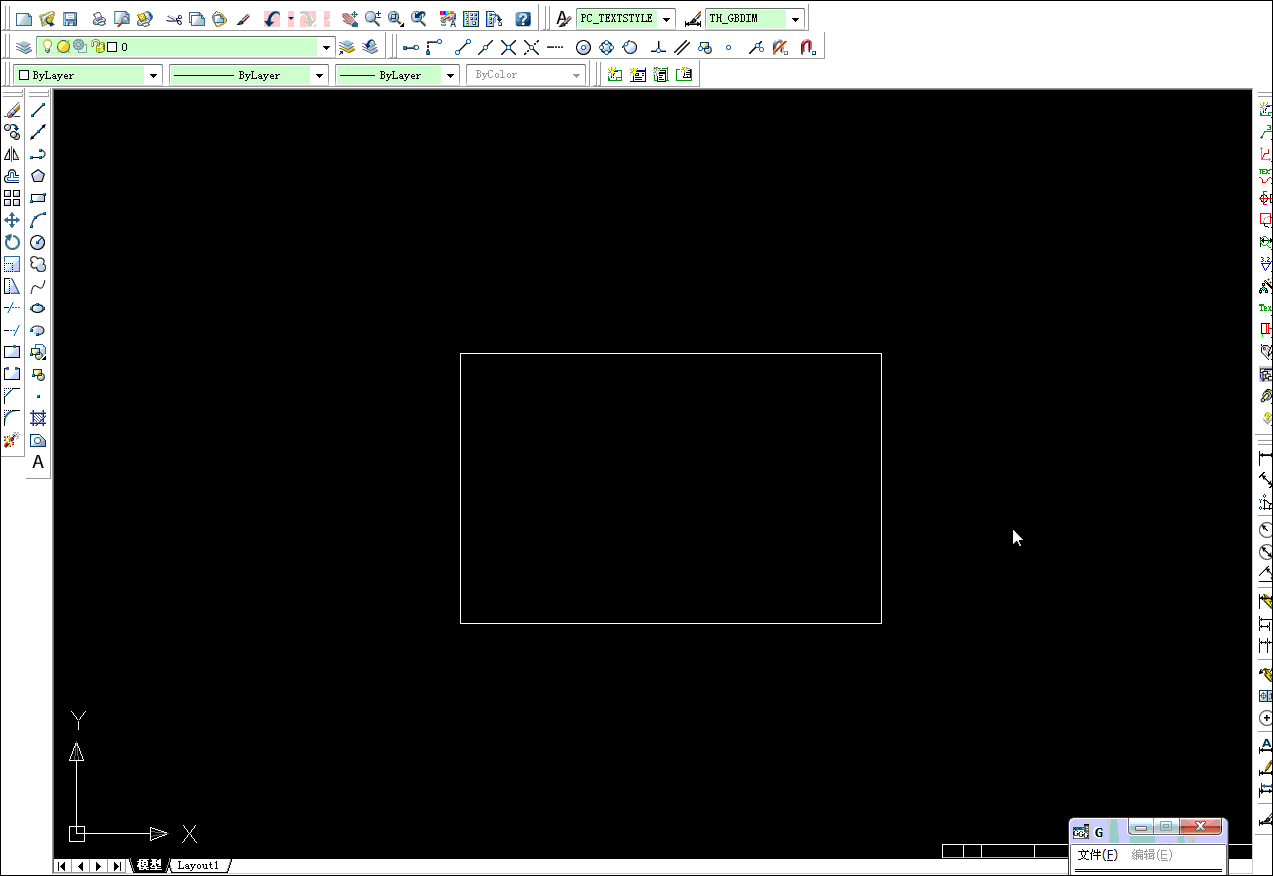This screenshot has width=1273, height=876.
Task: Open the PC_TEXTSTYLE text style selector
Action: tap(665, 17)
